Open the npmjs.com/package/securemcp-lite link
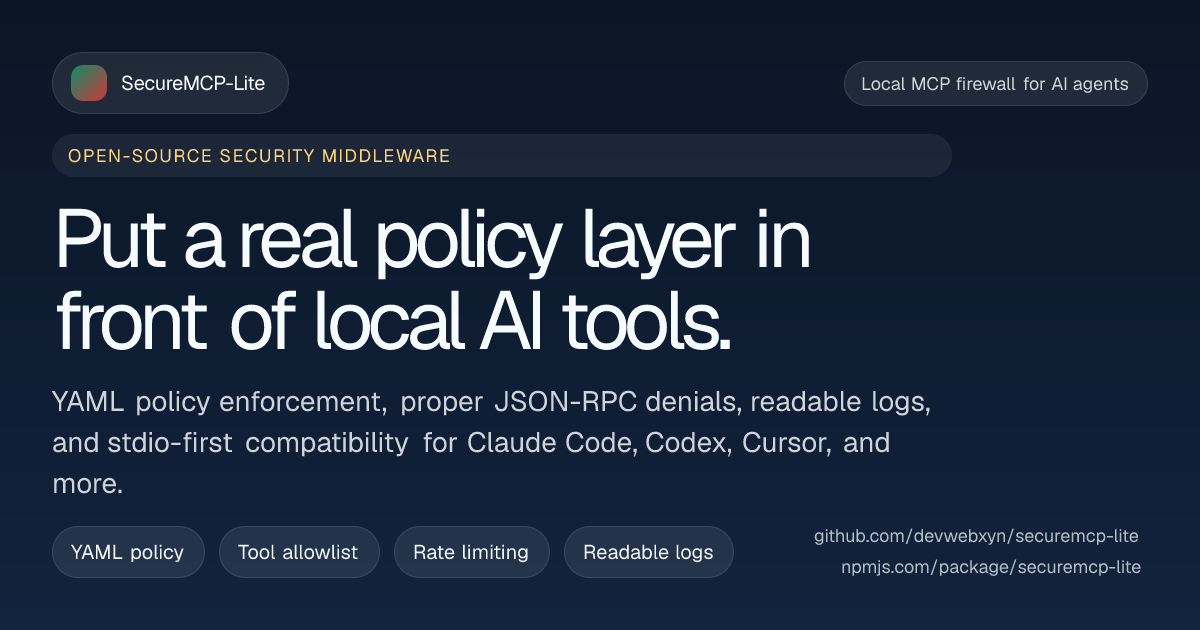The width and height of the screenshot is (1200, 630). (991, 567)
